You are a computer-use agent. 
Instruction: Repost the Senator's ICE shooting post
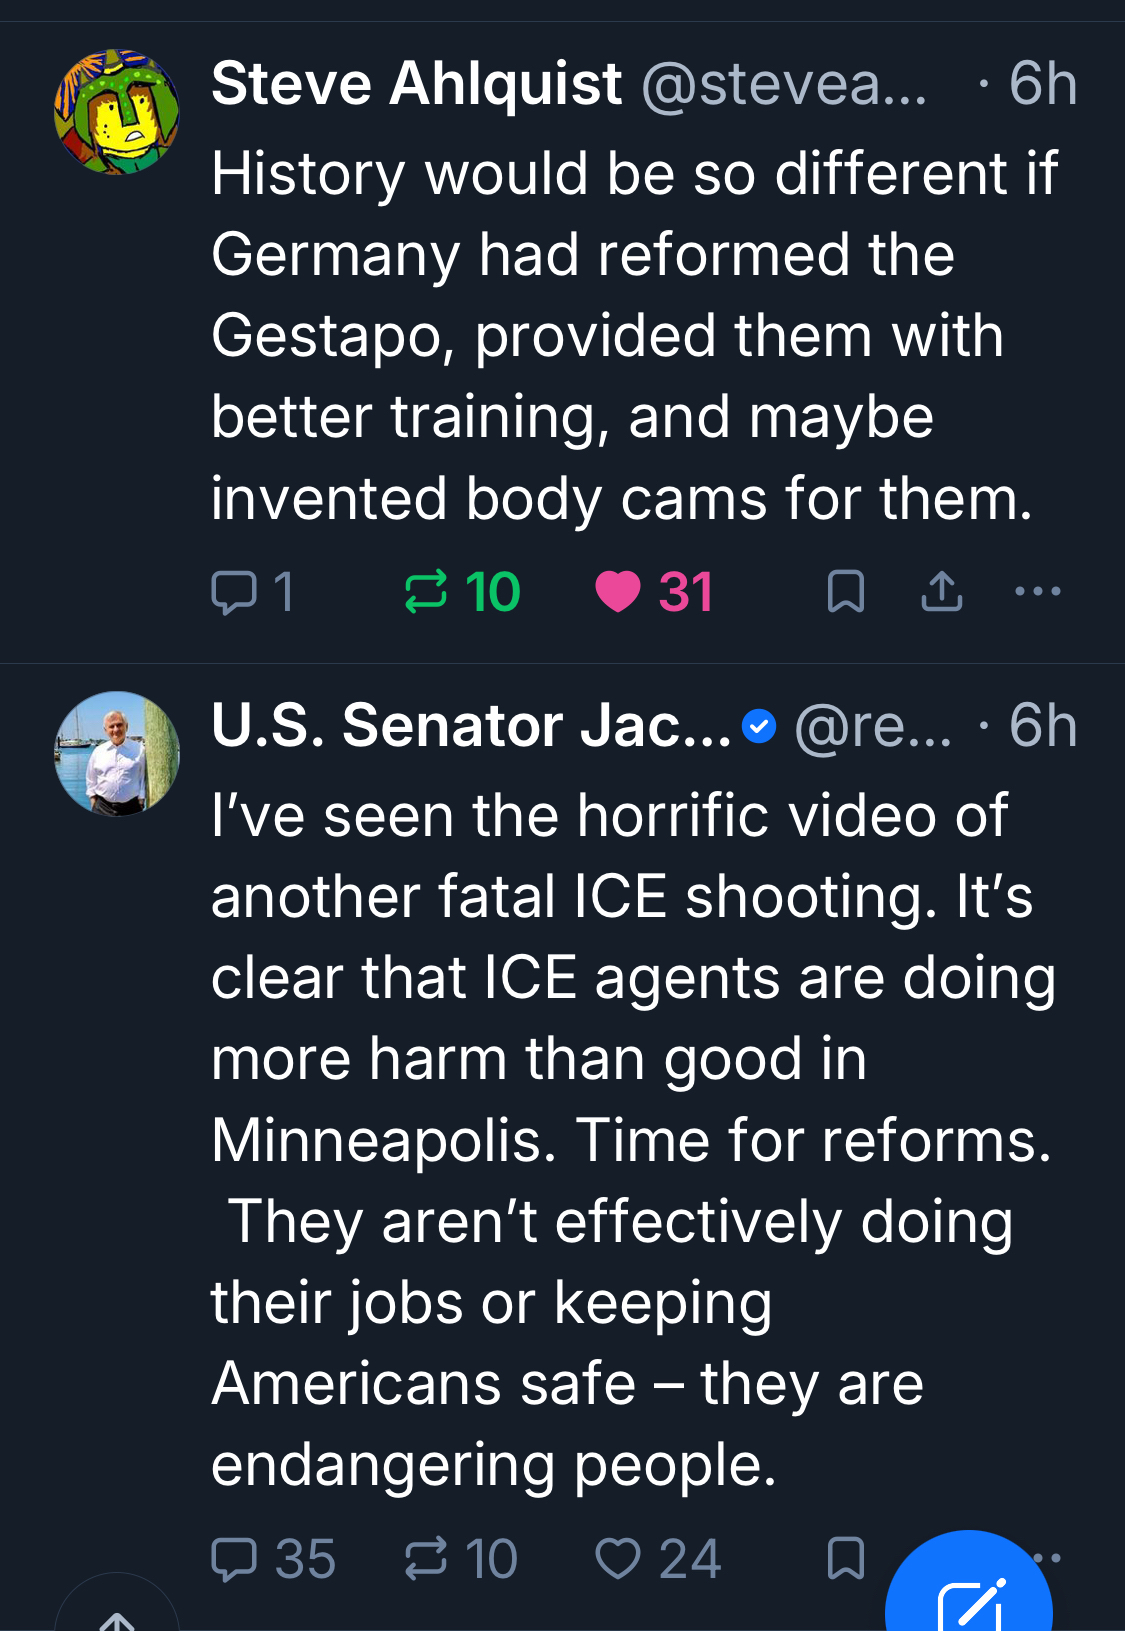(426, 1558)
